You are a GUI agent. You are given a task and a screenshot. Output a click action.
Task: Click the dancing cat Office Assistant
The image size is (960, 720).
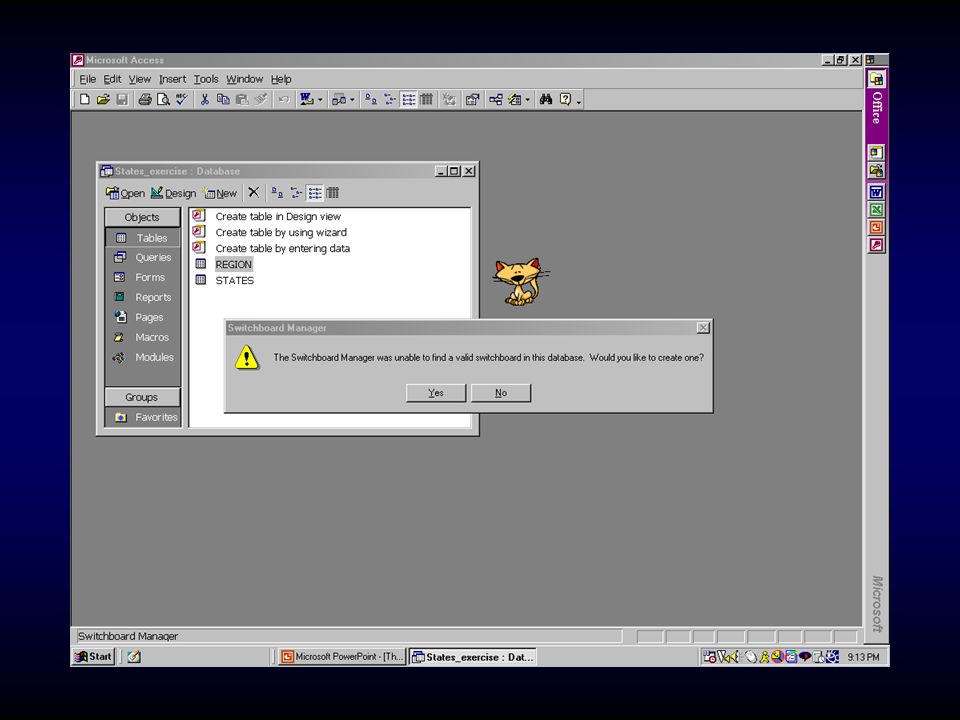tap(519, 281)
